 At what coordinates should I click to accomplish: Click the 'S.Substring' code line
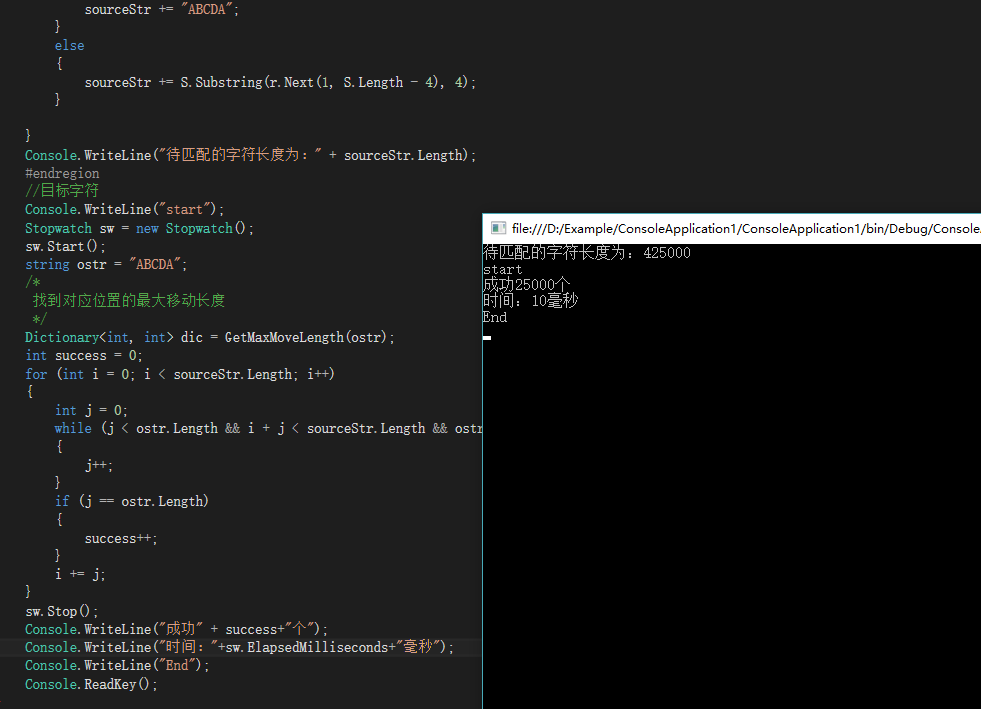pyautogui.click(x=280, y=82)
